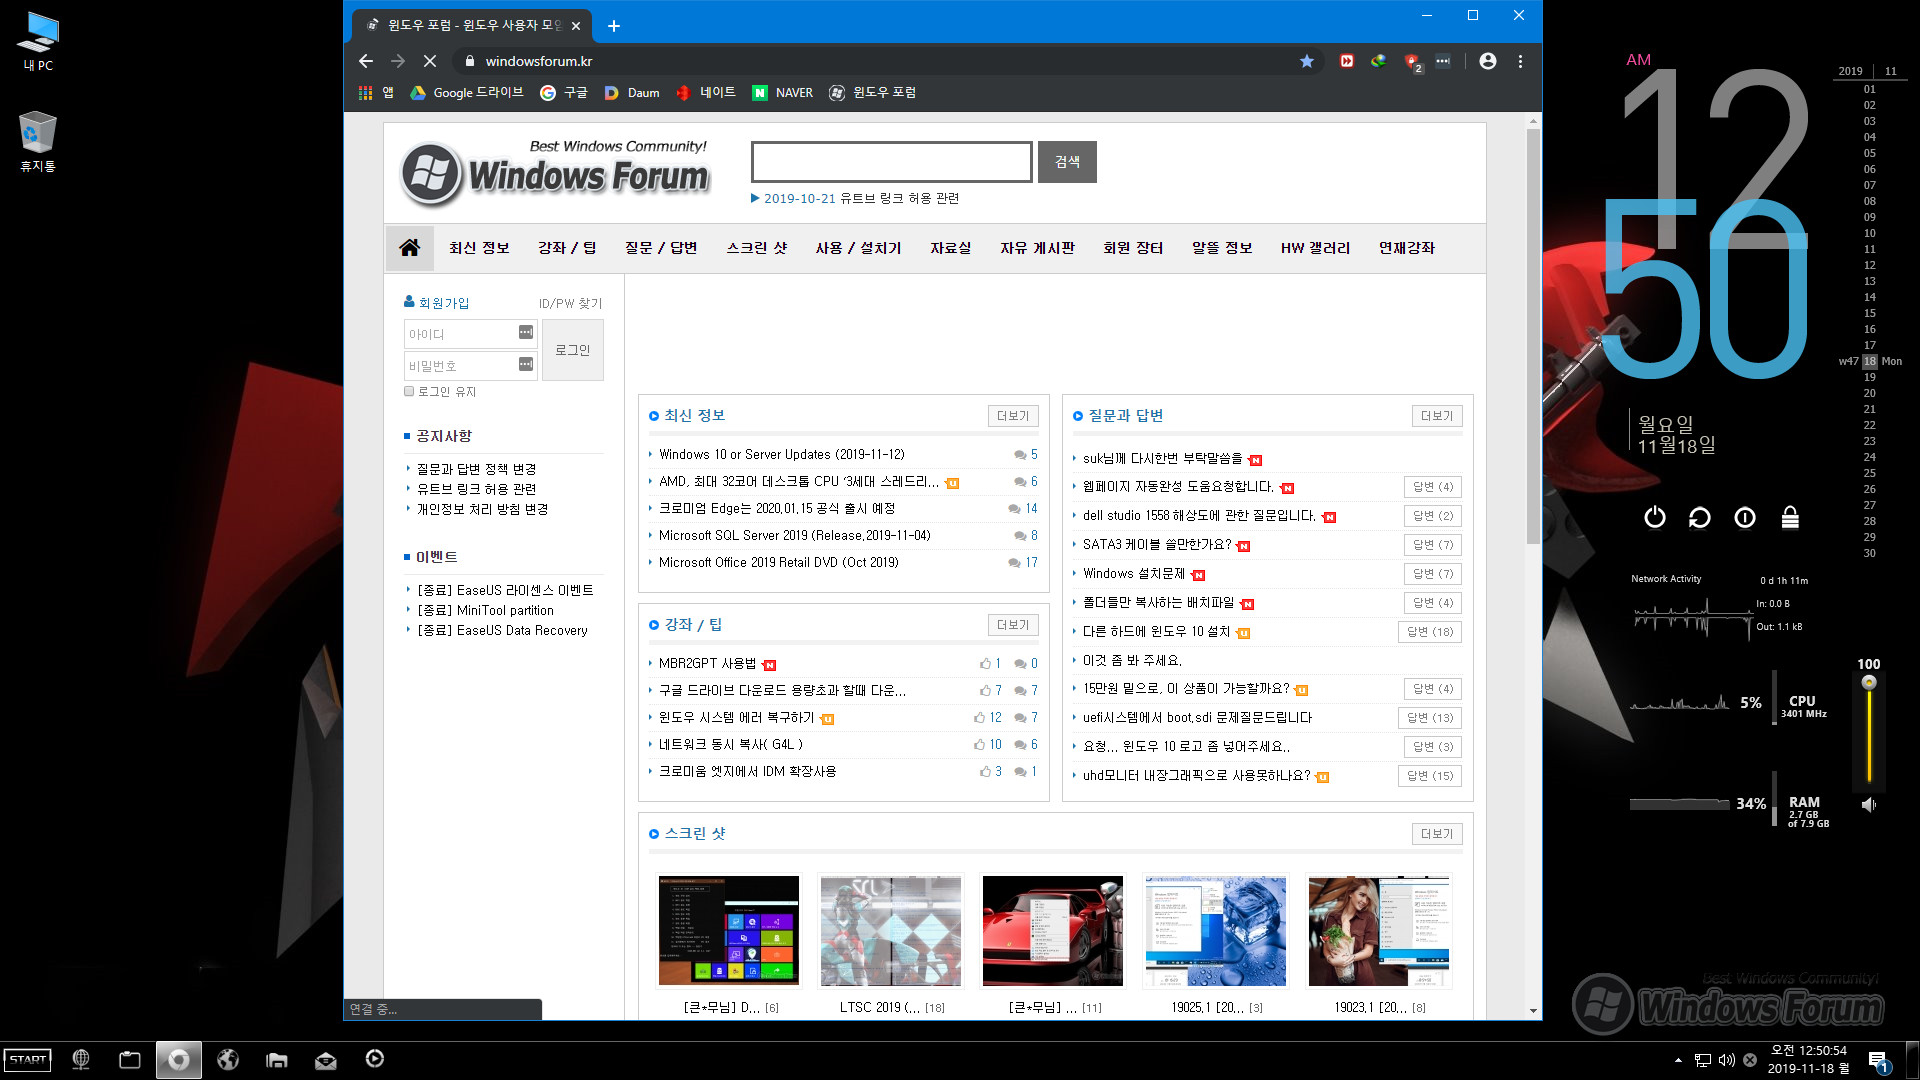Image resolution: width=1920 pixels, height=1080 pixels.
Task: Open the Daum bookmark
Action: tap(632, 92)
